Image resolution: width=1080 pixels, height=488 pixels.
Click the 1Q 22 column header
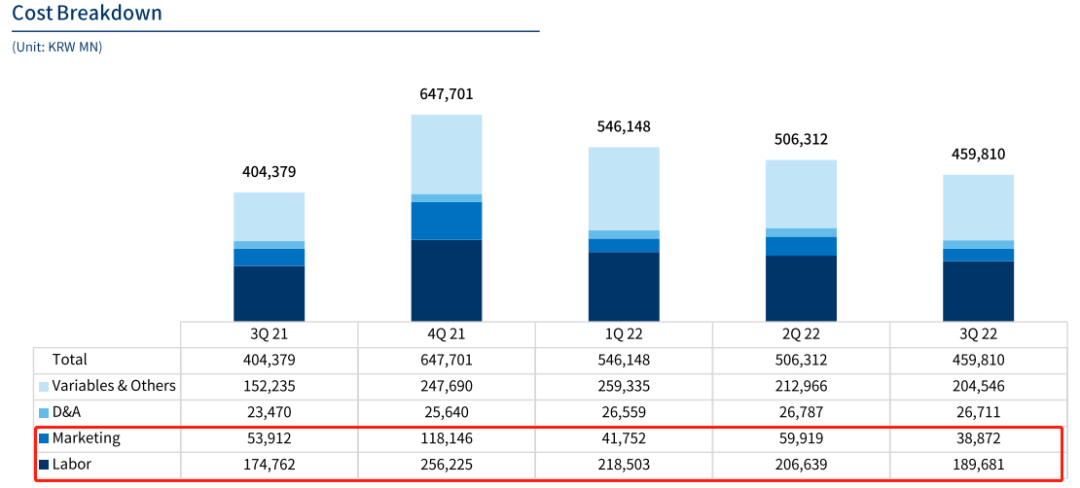click(623, 335)
